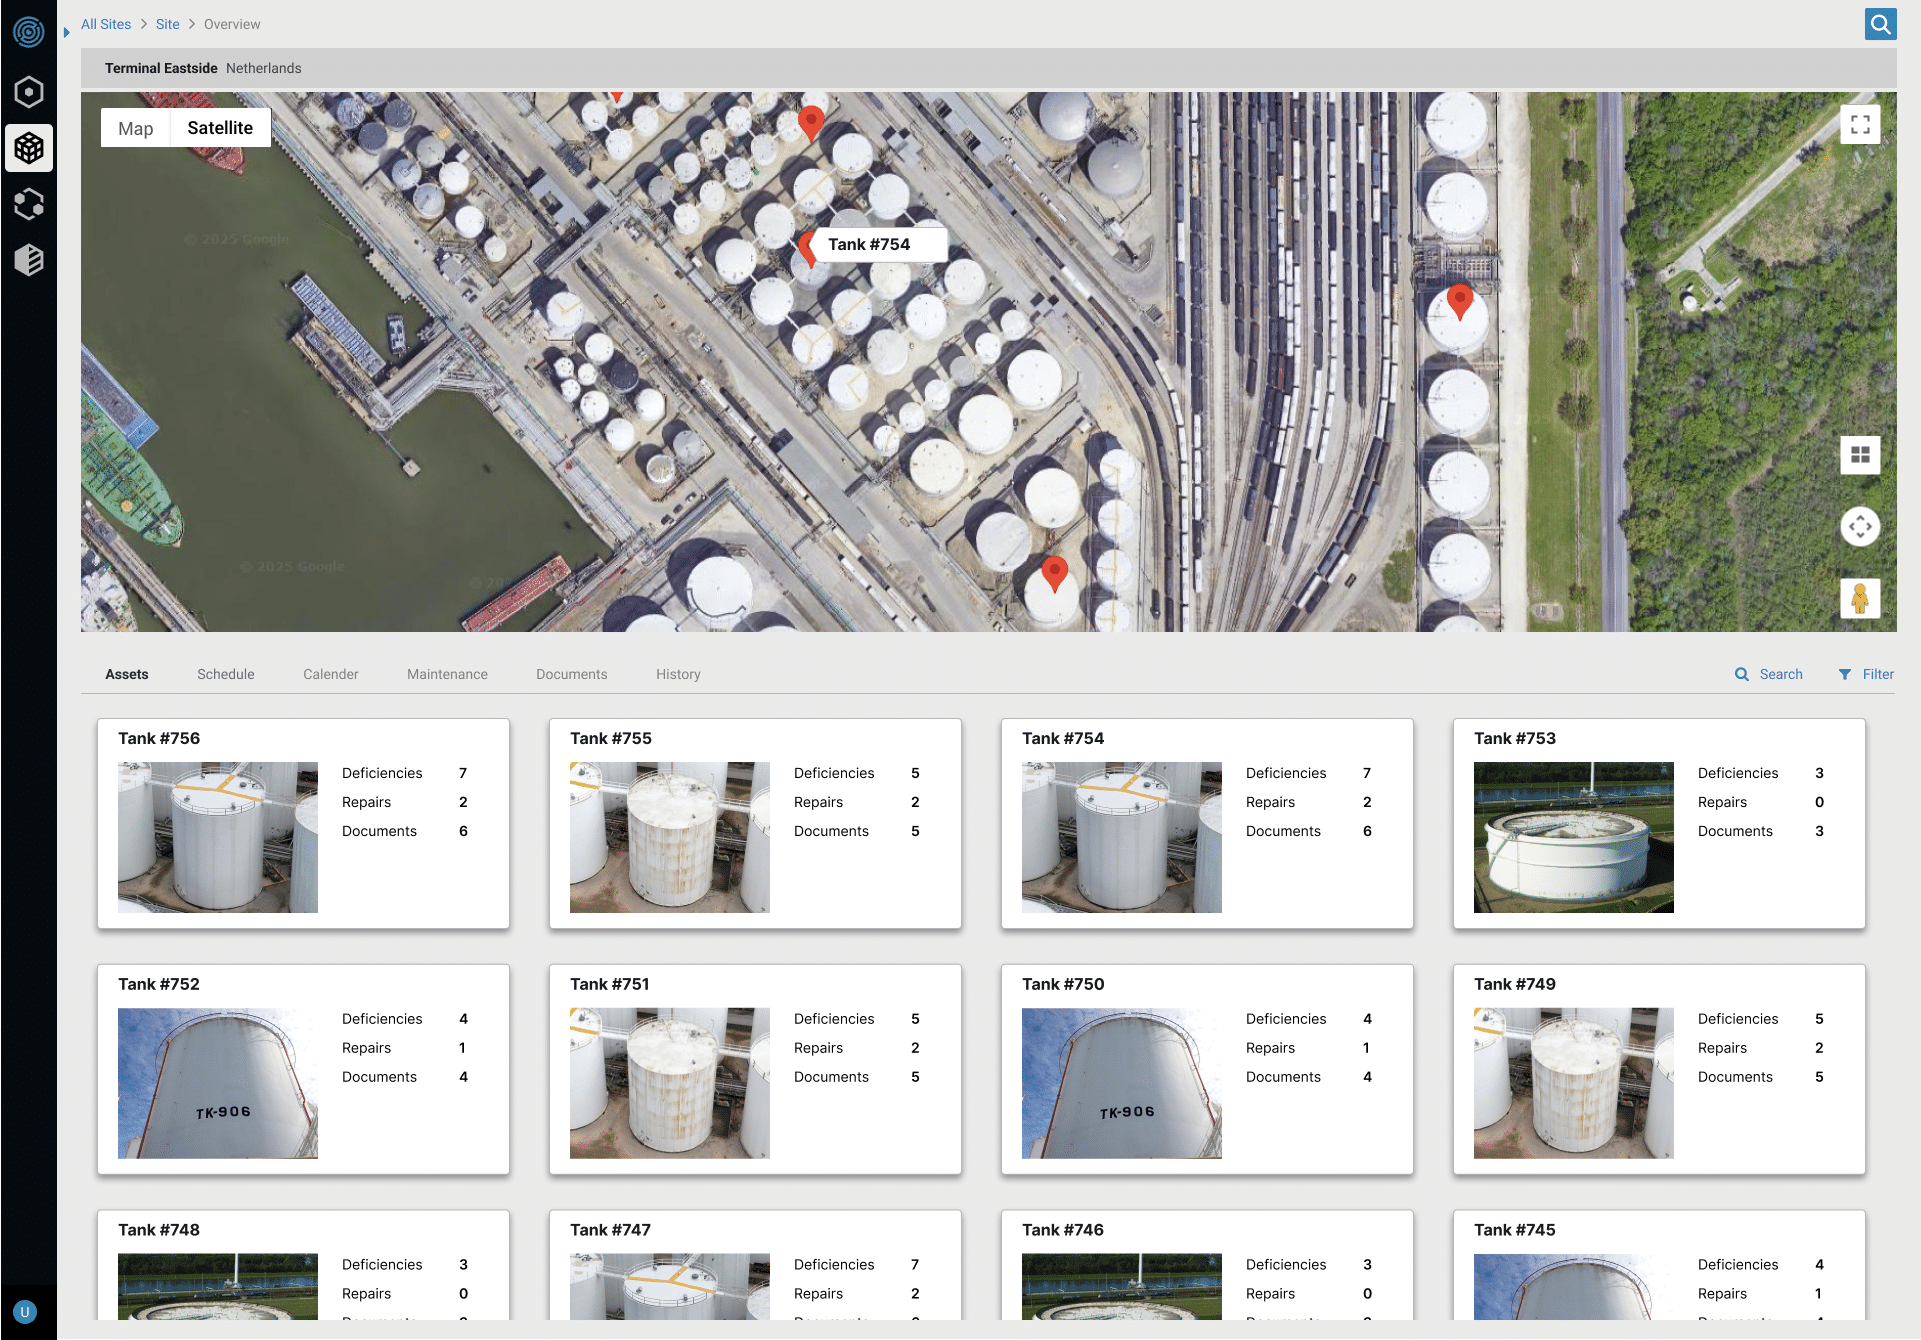1921x1340 pixels.
Task: Open Tank #751 card title
Action: click(610, 984)
